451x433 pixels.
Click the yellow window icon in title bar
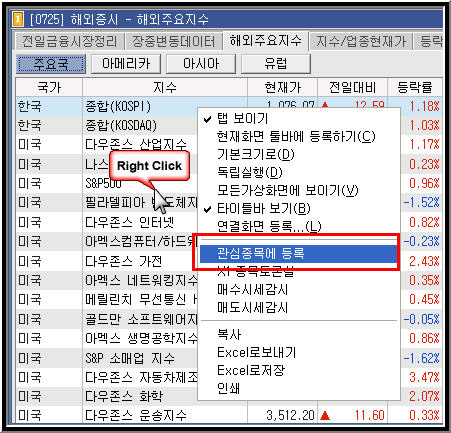coord(17,19)
